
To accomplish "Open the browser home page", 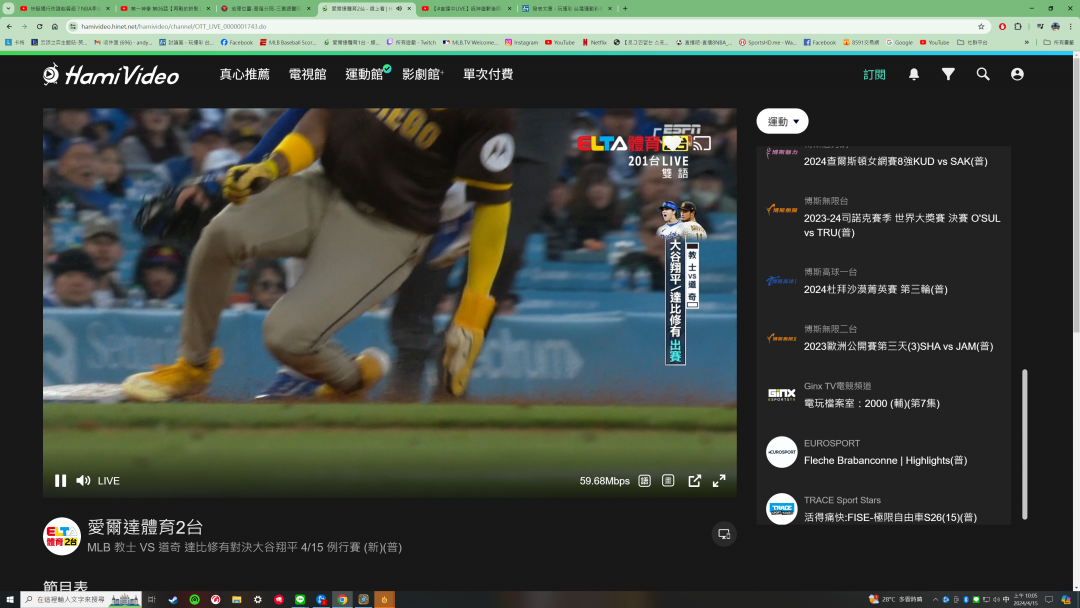I will [x=54, y=26].
